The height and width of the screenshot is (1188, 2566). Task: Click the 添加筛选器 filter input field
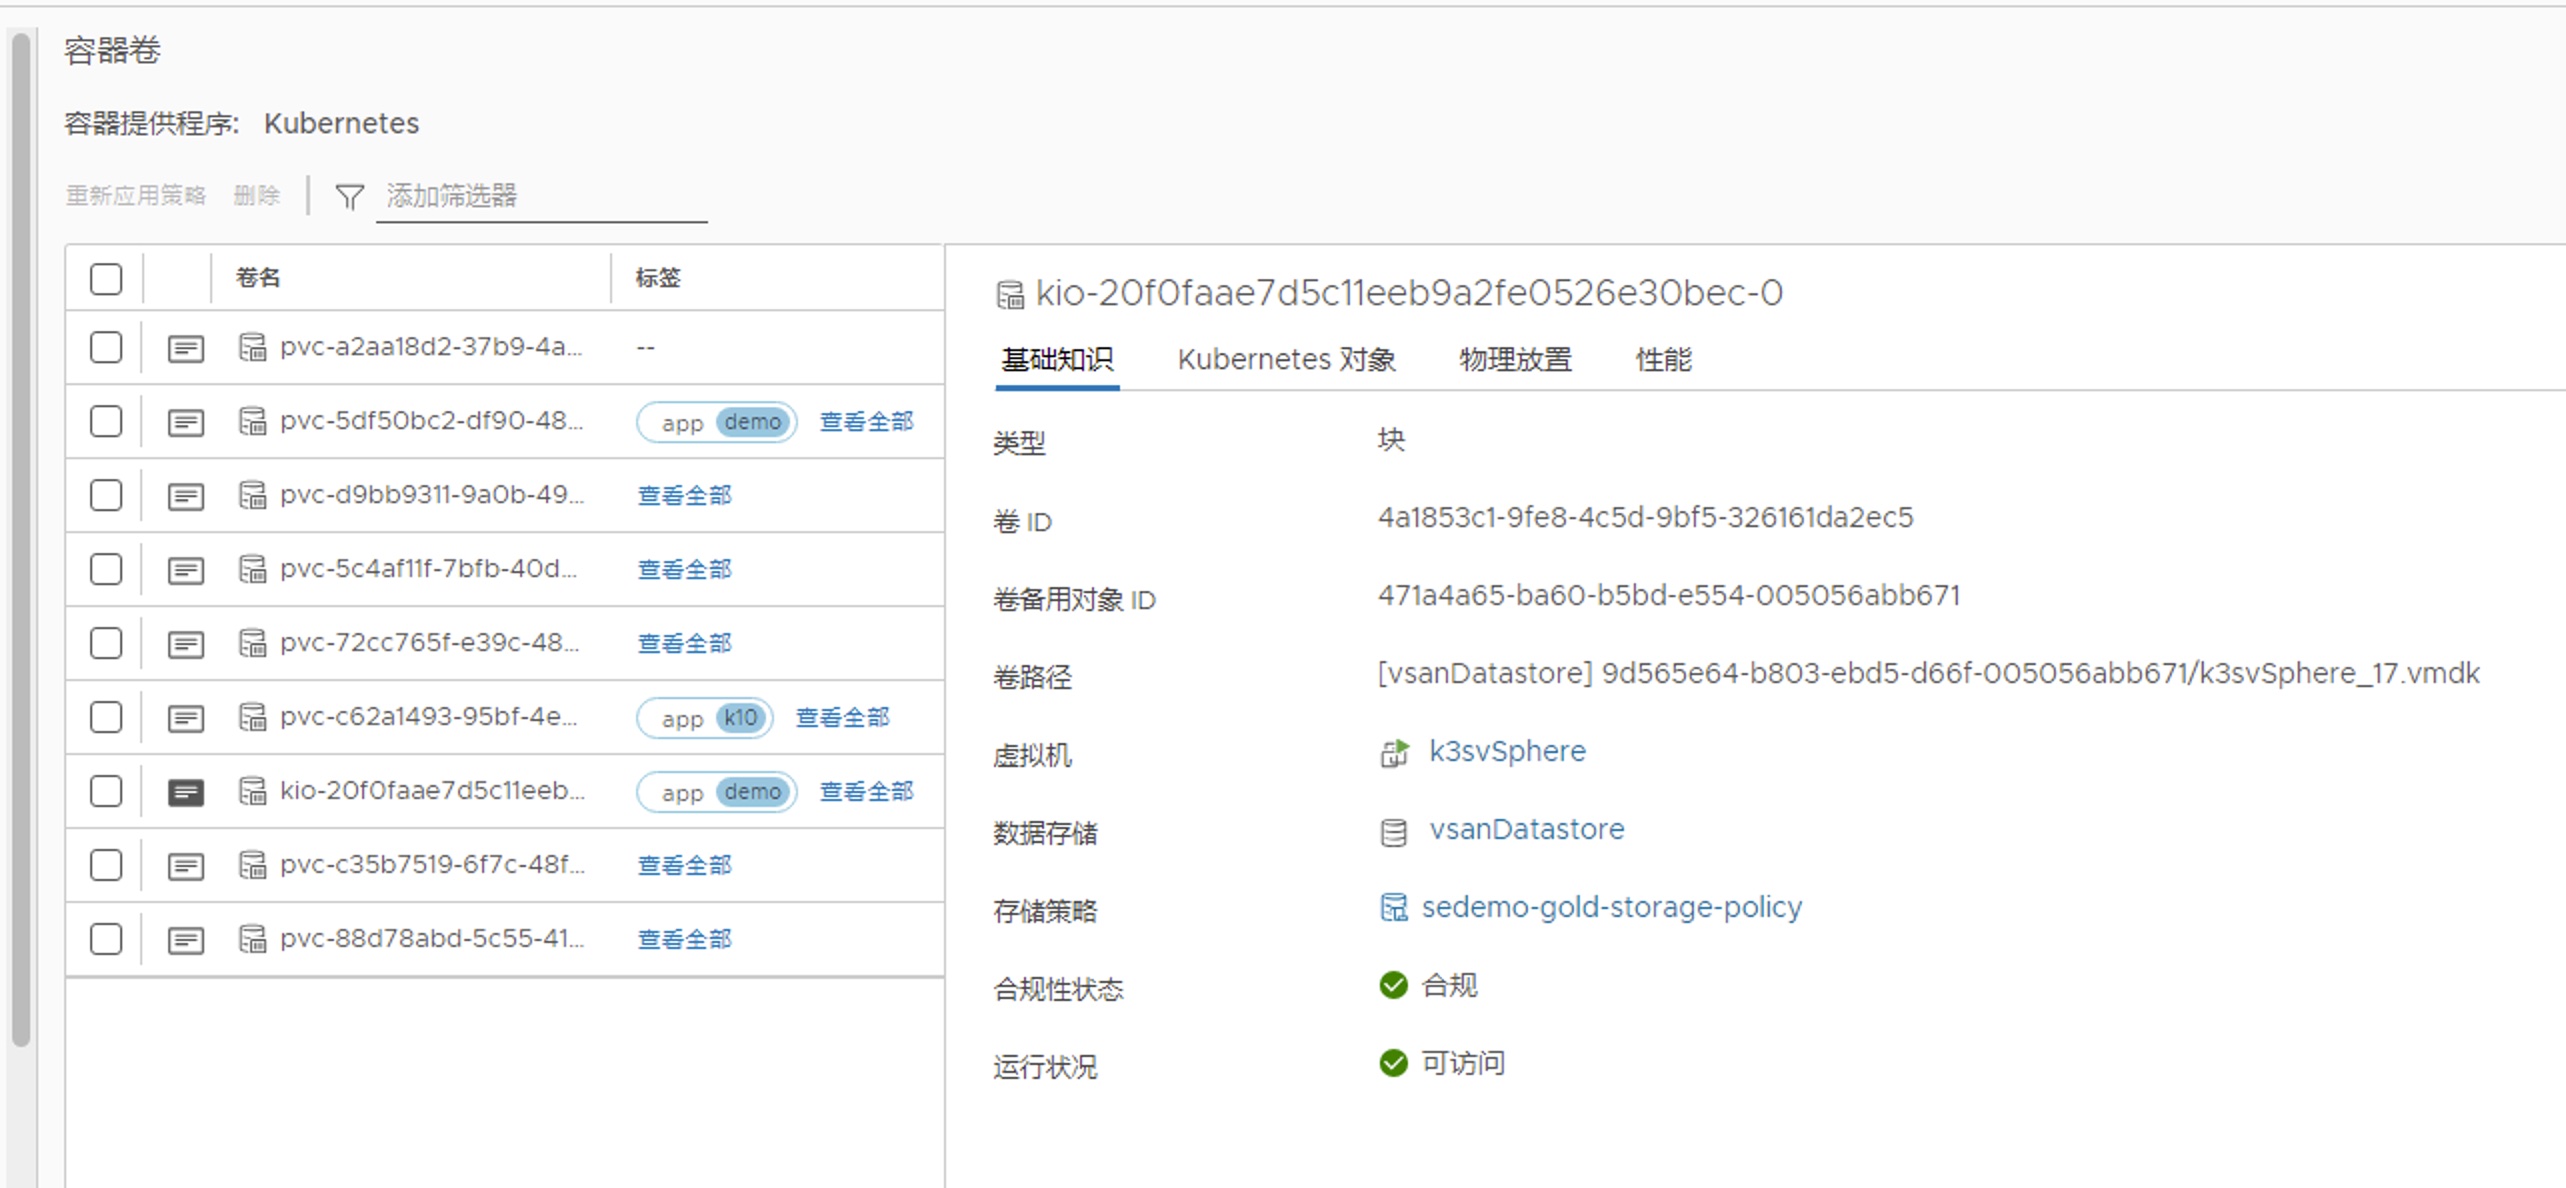pos(540,196)
